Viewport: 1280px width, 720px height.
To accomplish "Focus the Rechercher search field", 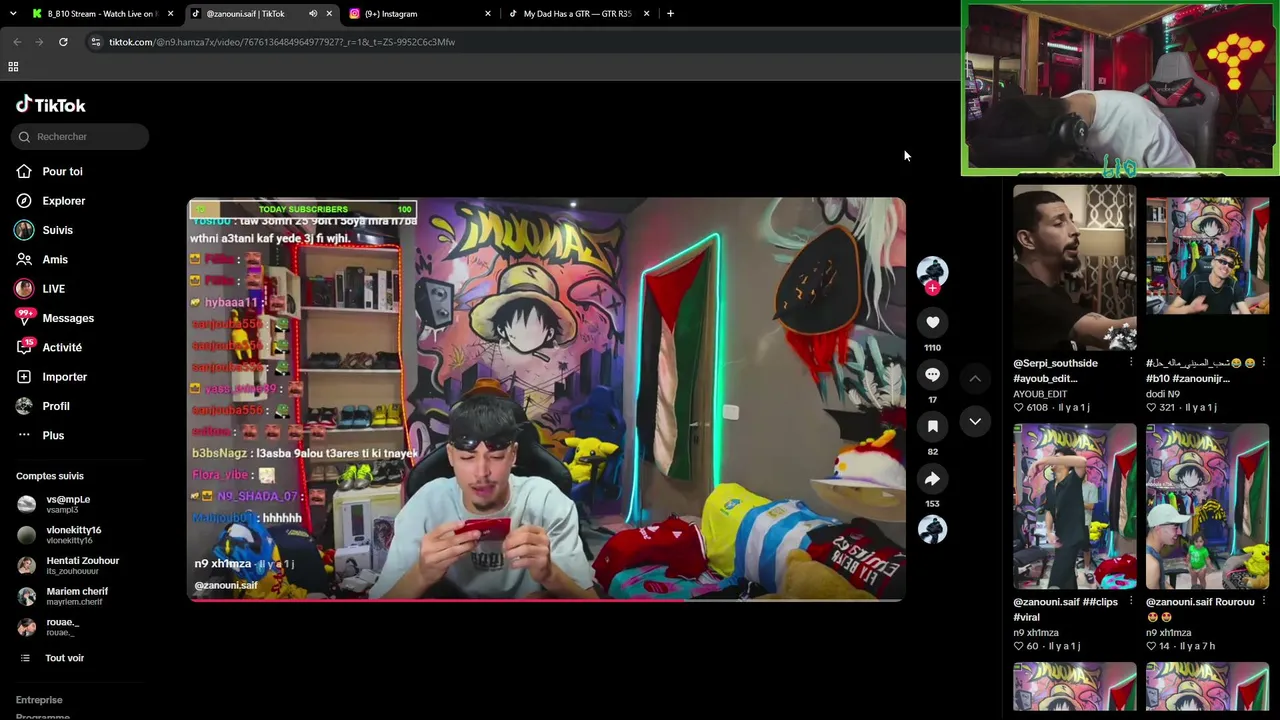I will coord(80,137).
